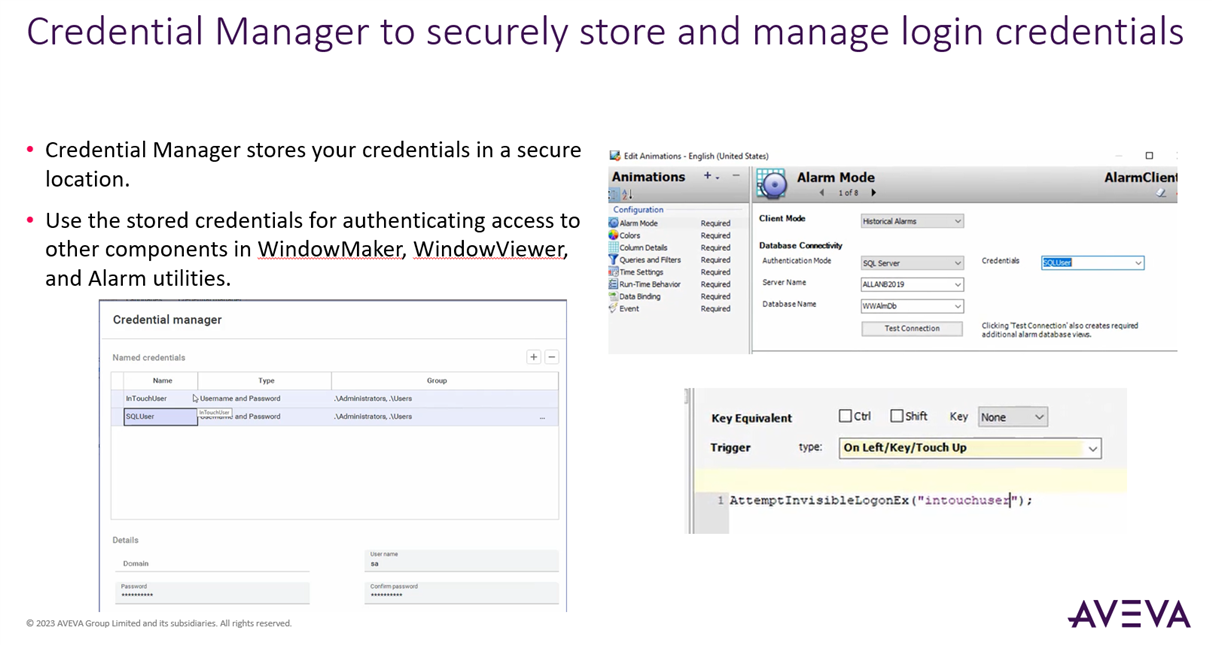This screenshot has height=645, width=1212.
Task: Remove named credential with minus button
Action: click(551, 357)
